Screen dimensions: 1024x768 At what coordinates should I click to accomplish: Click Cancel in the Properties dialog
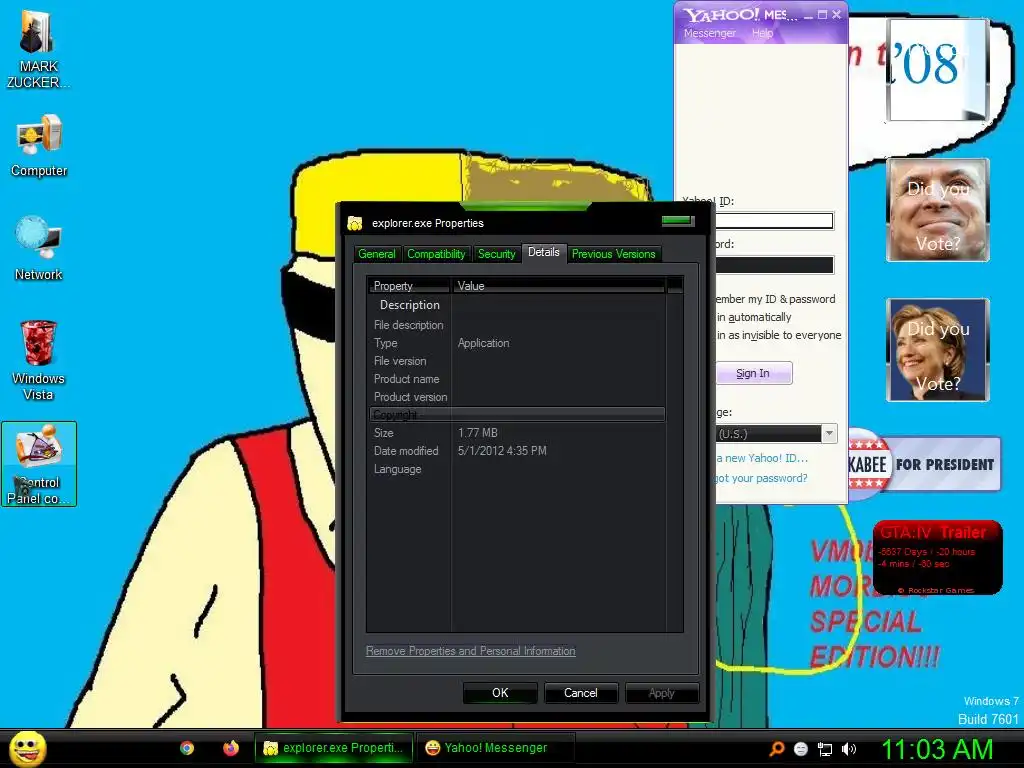tap(581, 693)
